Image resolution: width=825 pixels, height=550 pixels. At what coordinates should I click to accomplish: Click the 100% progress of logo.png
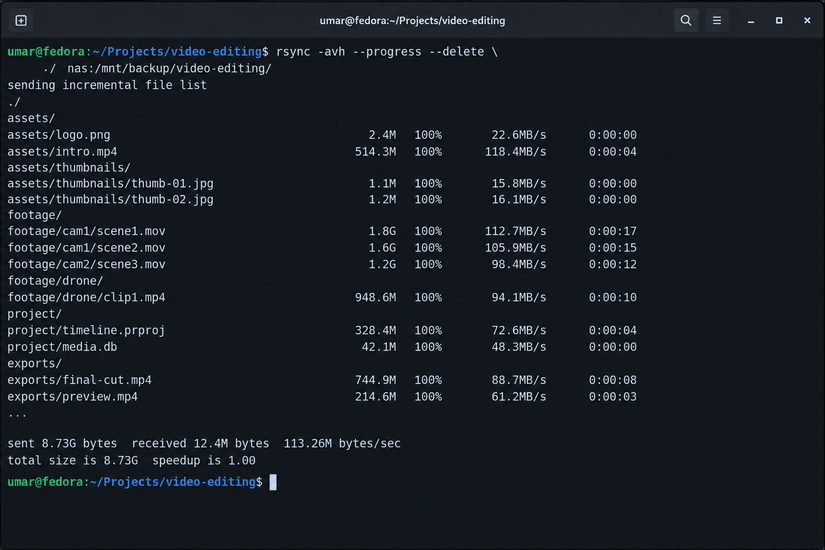click(x=428, y=135)
